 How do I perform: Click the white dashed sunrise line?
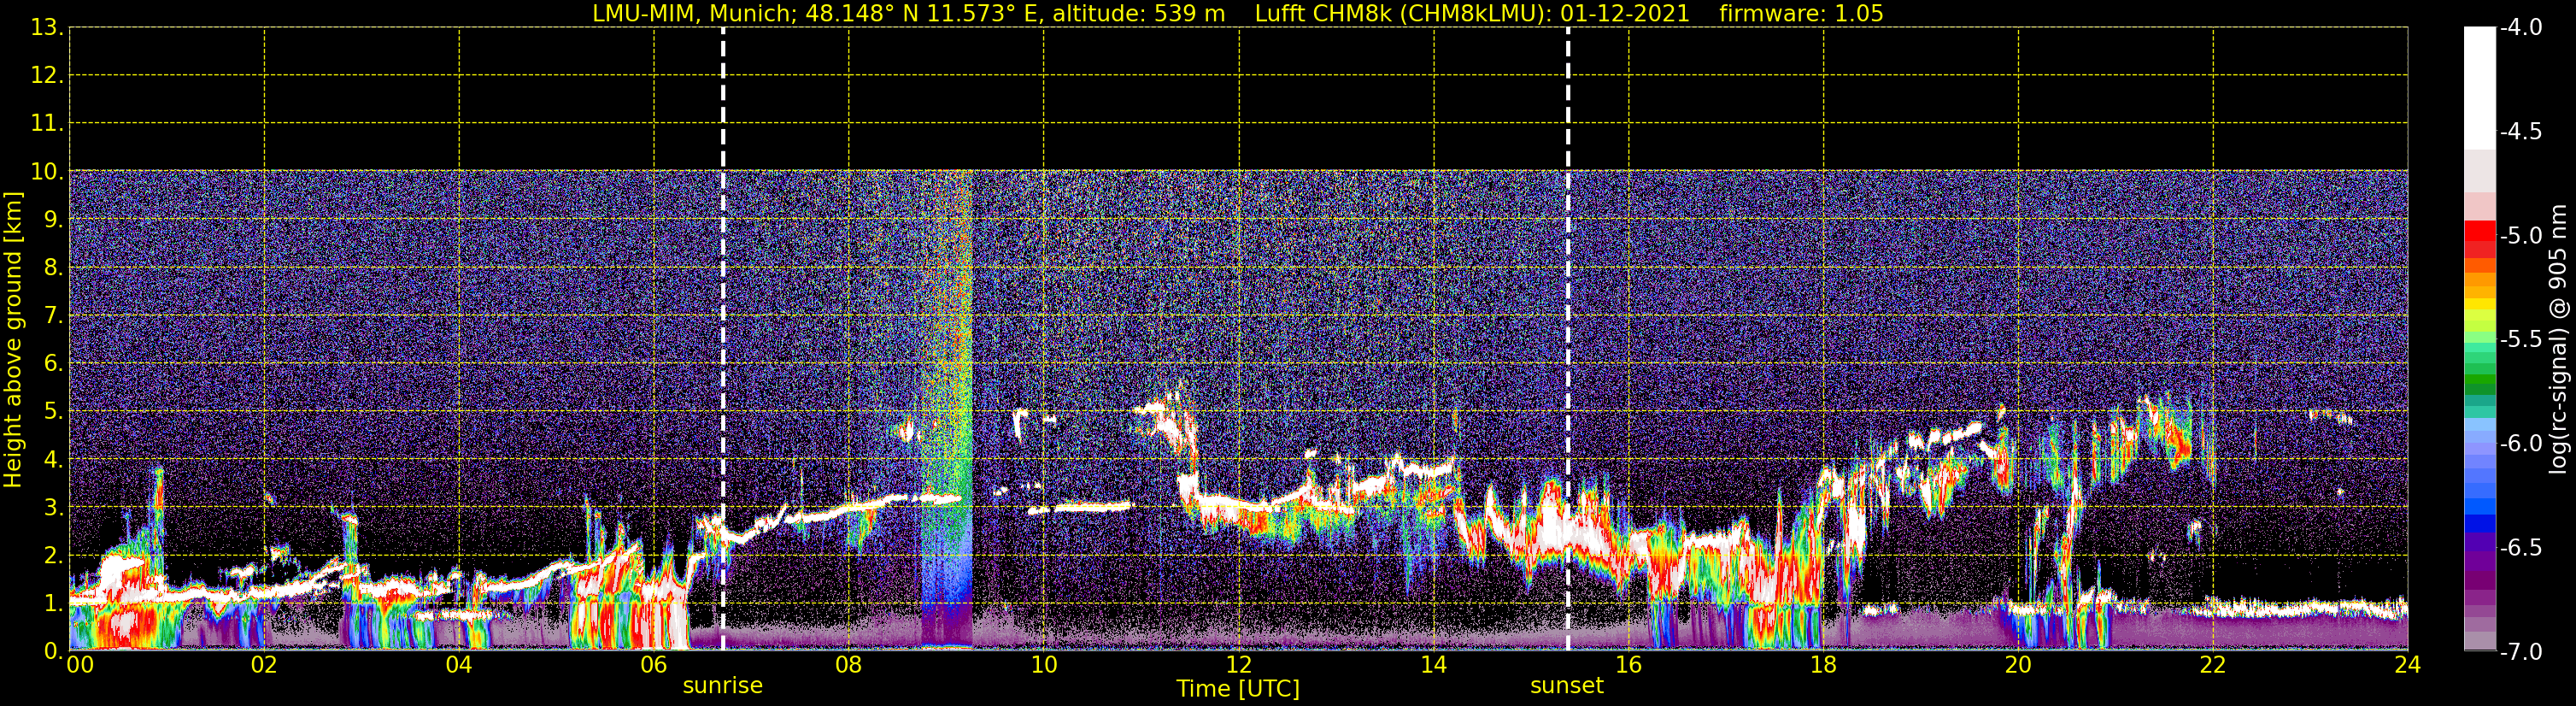click(723, 339)
